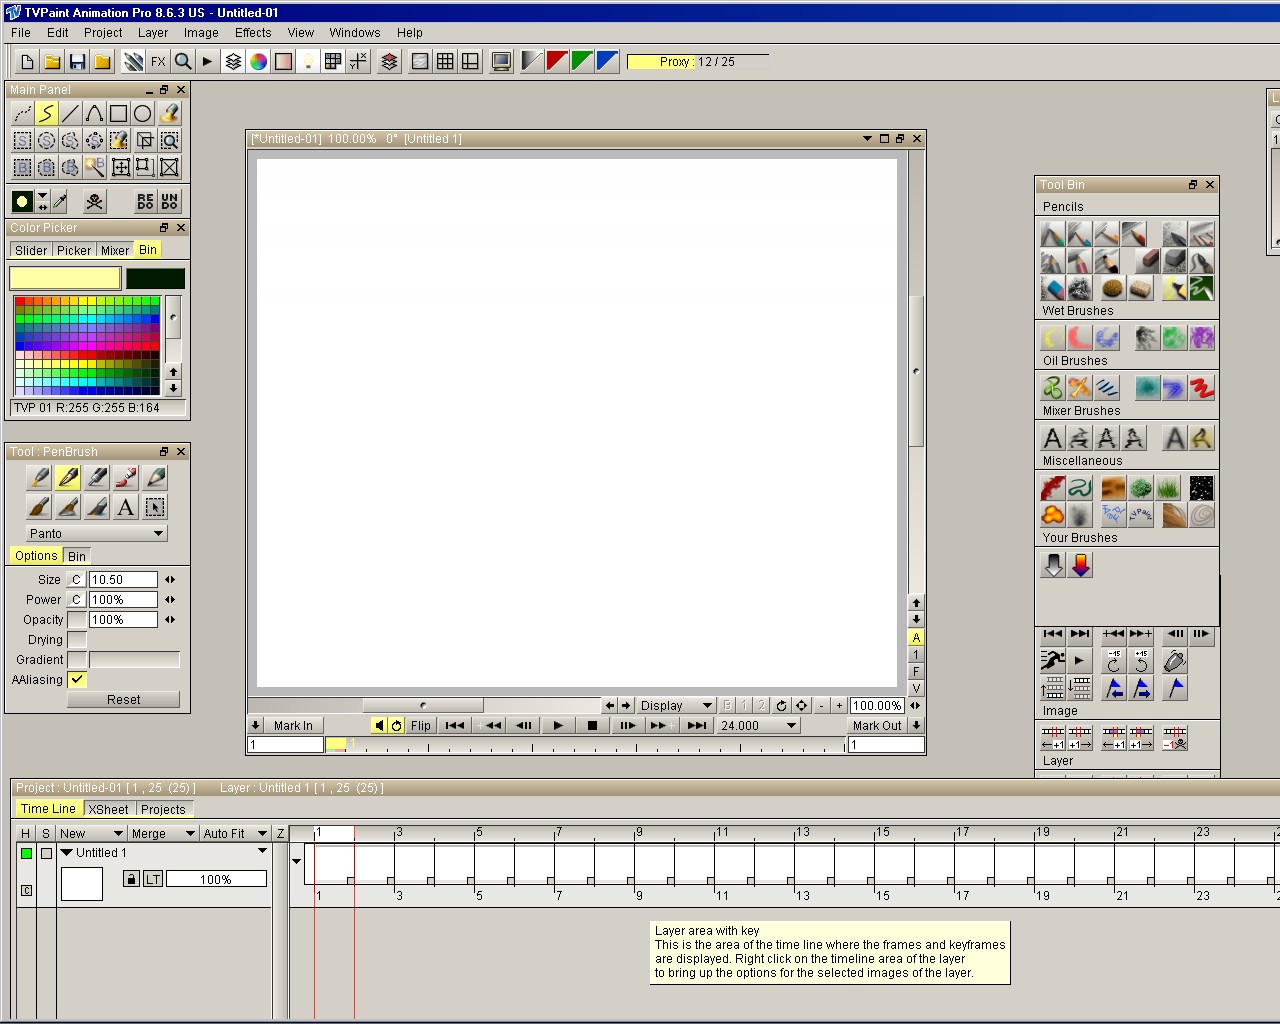Image resolution: width=1280 pixels, height=1024 pixels.
Task: Open the FX stack from toolbar
Action: [158, 62]
